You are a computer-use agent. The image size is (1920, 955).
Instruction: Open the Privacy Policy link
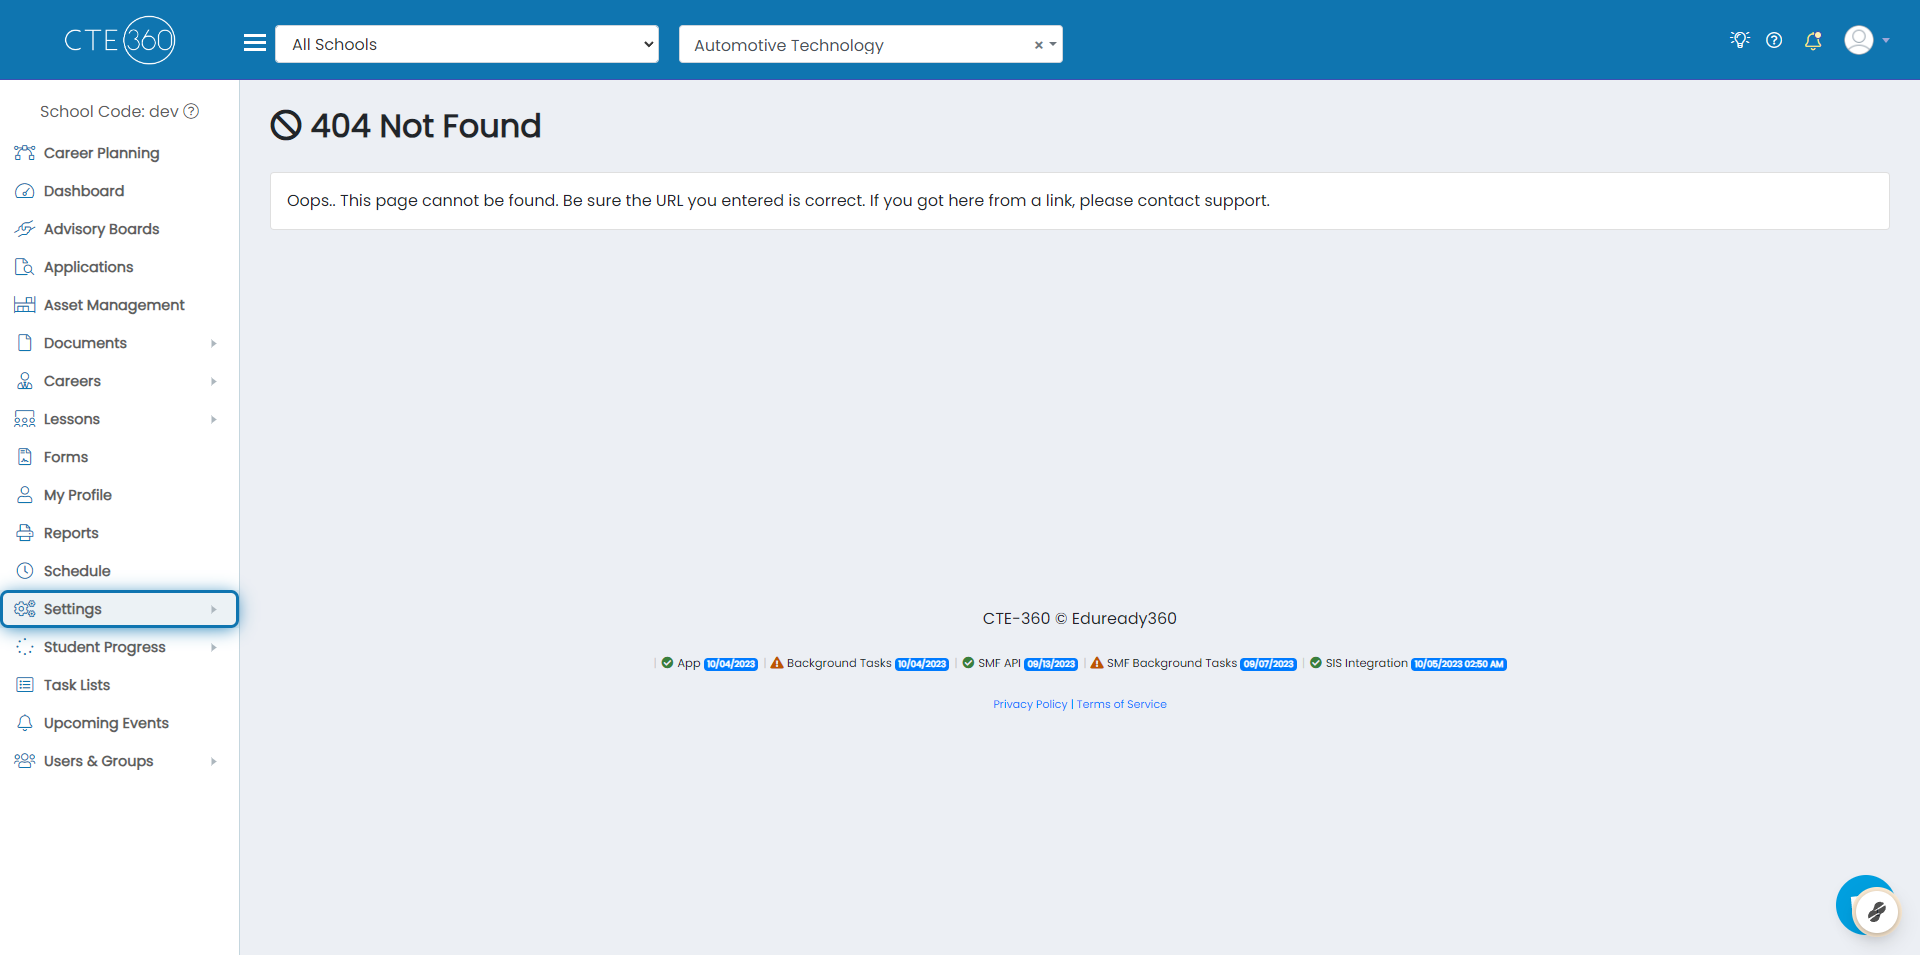(x=1029, y=704)
